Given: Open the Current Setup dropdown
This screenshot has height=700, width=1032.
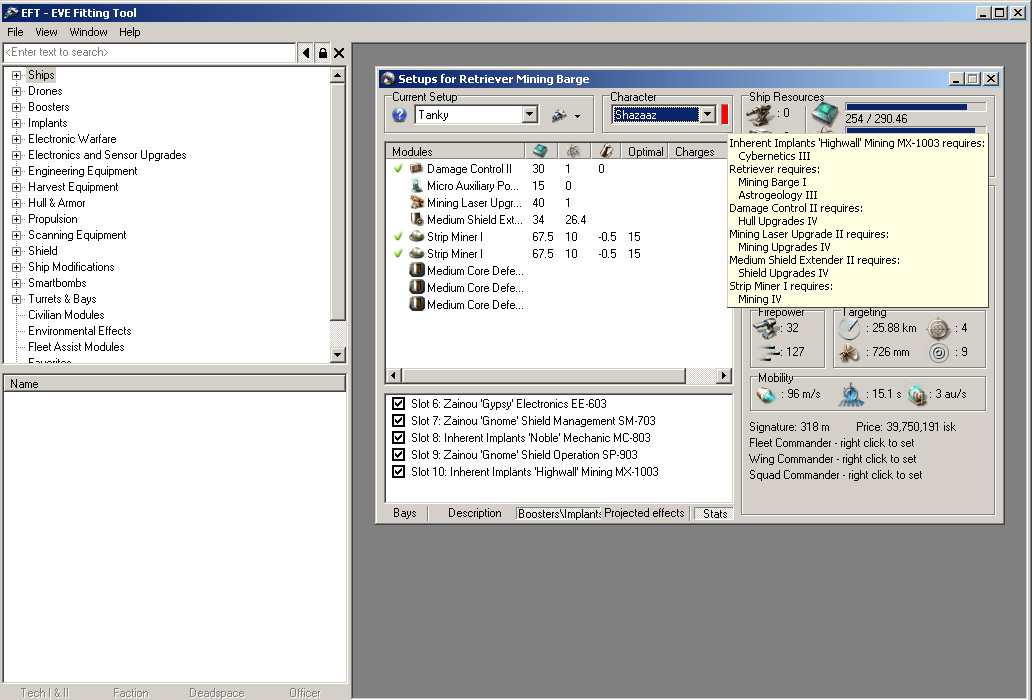Looking at the screenshot, I should click(x=530, y=115).
